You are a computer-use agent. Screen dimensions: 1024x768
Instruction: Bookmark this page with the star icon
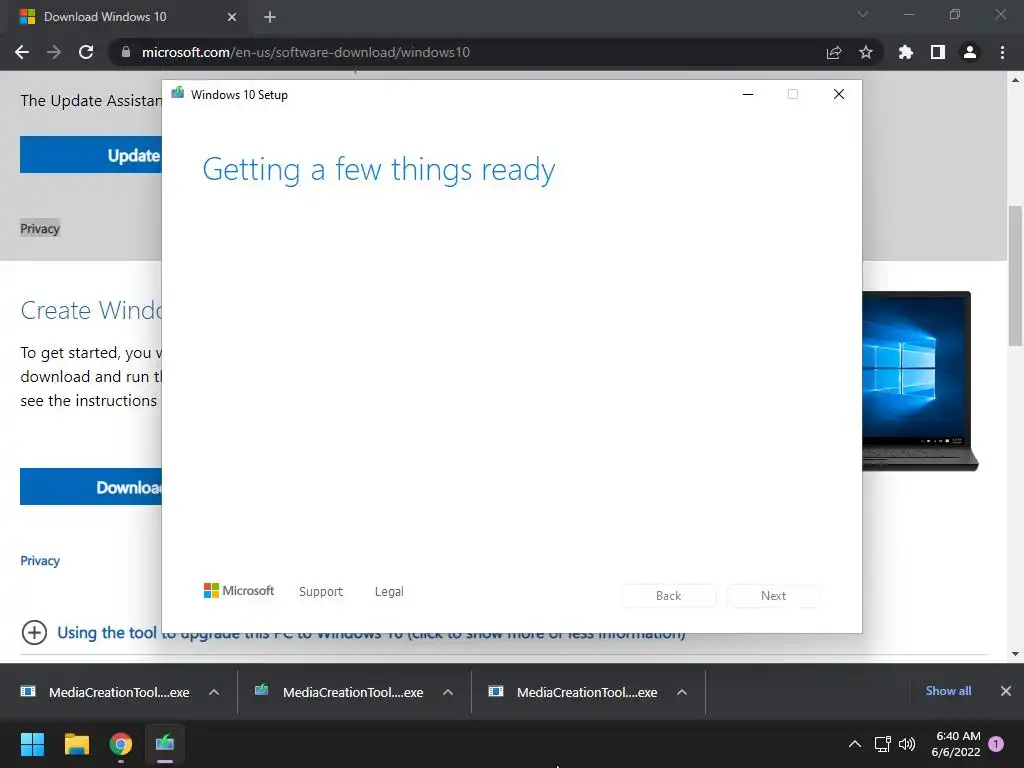click(x=866, y=52)
